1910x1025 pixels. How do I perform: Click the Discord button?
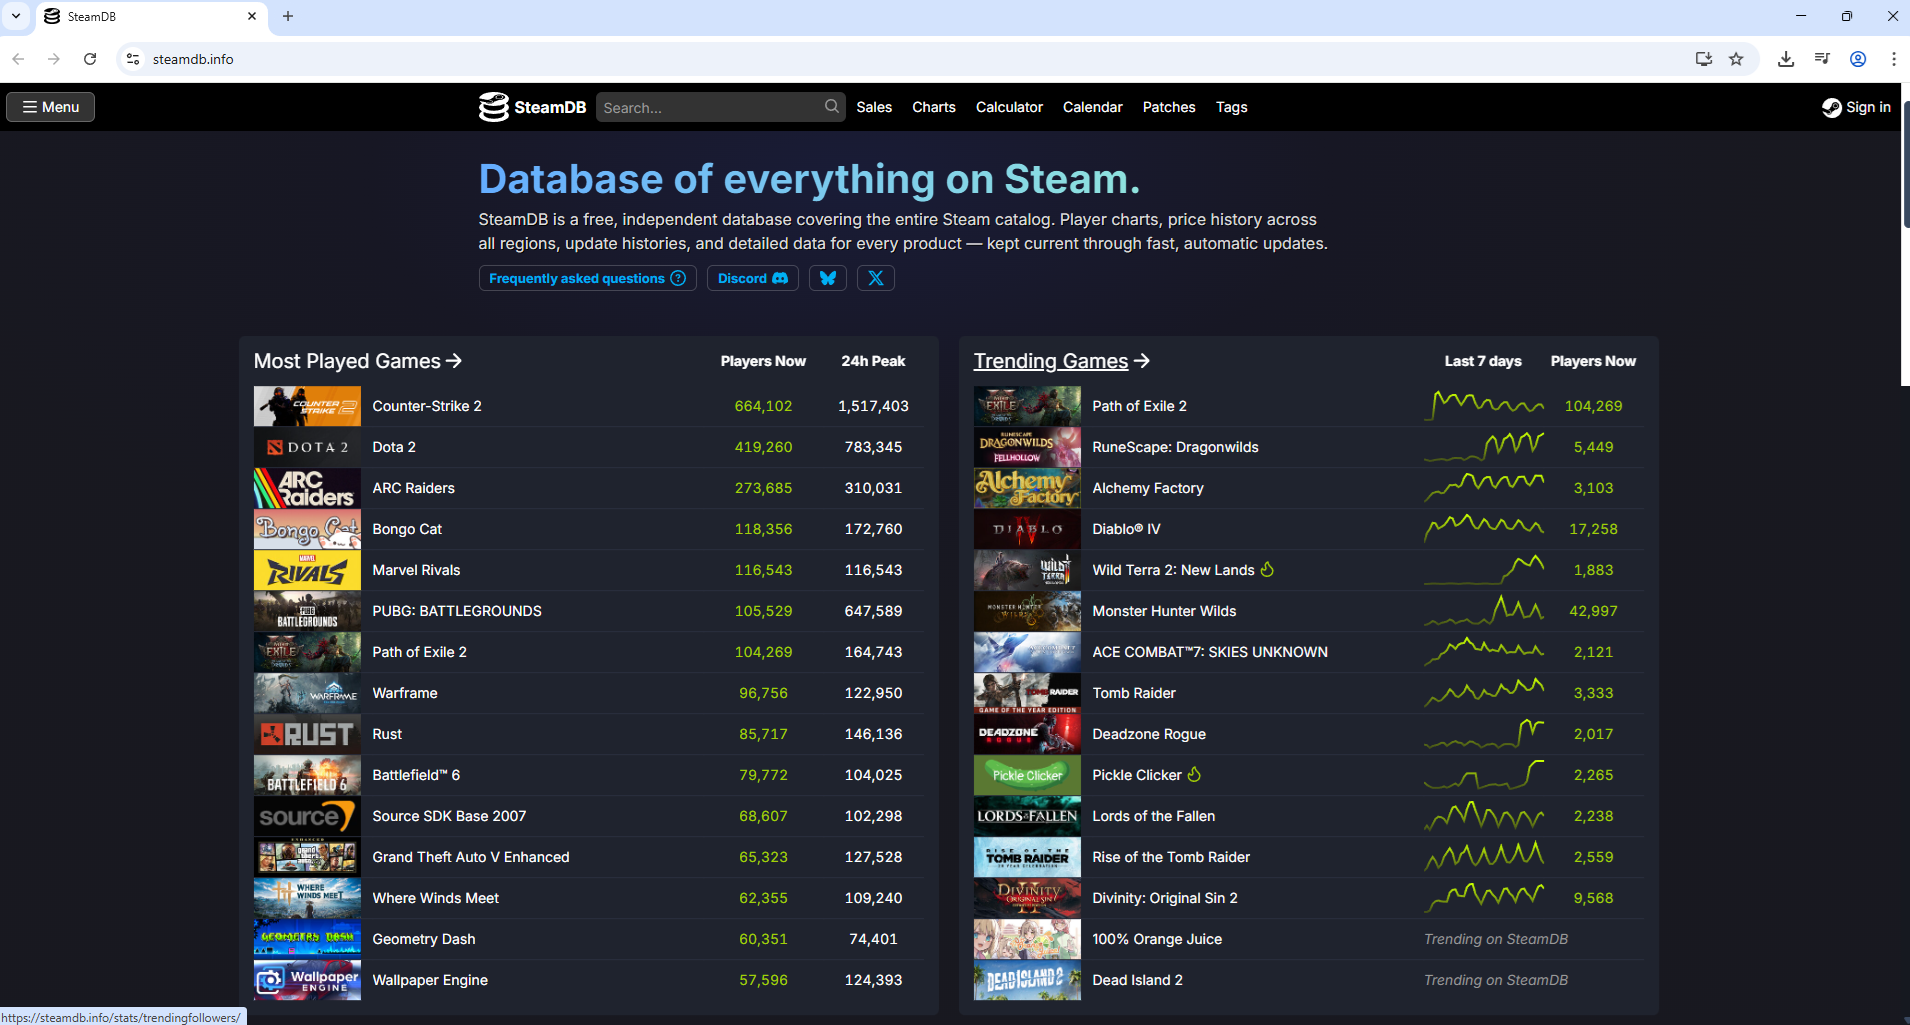753,278
